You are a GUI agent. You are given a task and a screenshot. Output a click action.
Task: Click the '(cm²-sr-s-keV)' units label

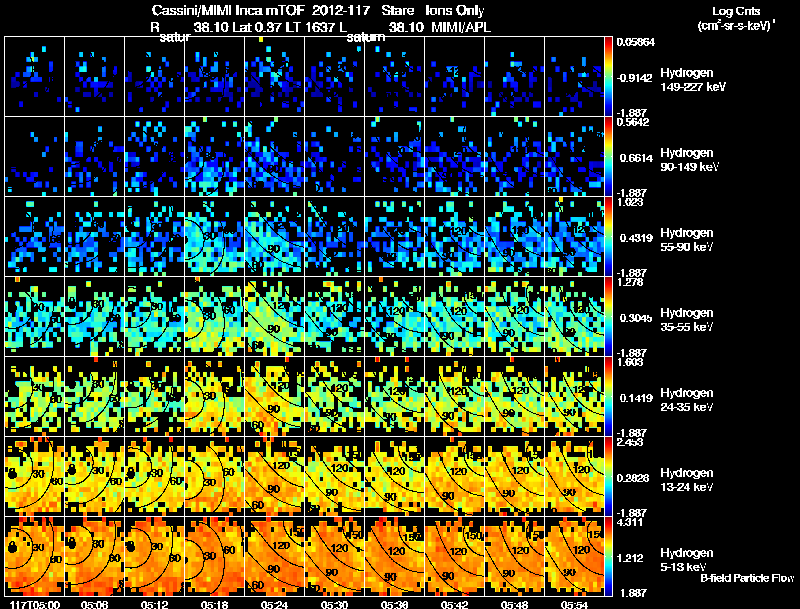[736, 26]
